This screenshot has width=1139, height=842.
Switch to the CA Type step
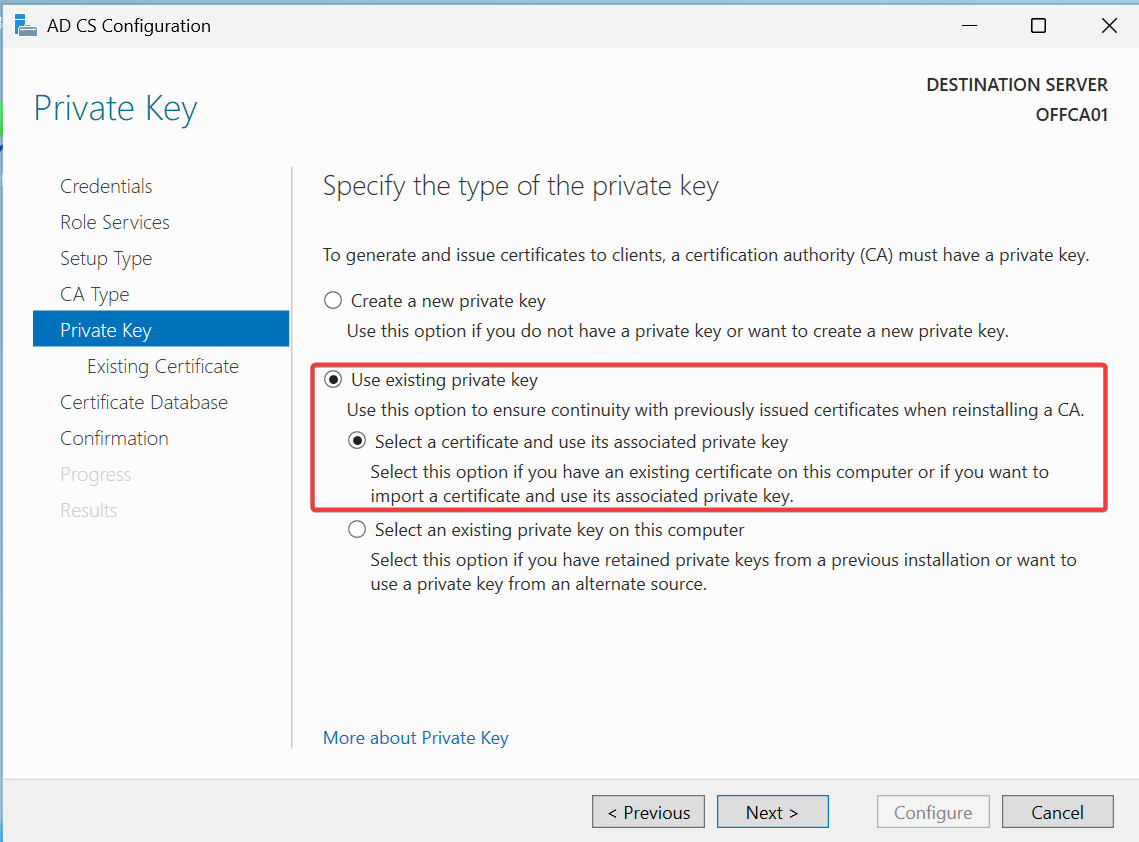95,295
